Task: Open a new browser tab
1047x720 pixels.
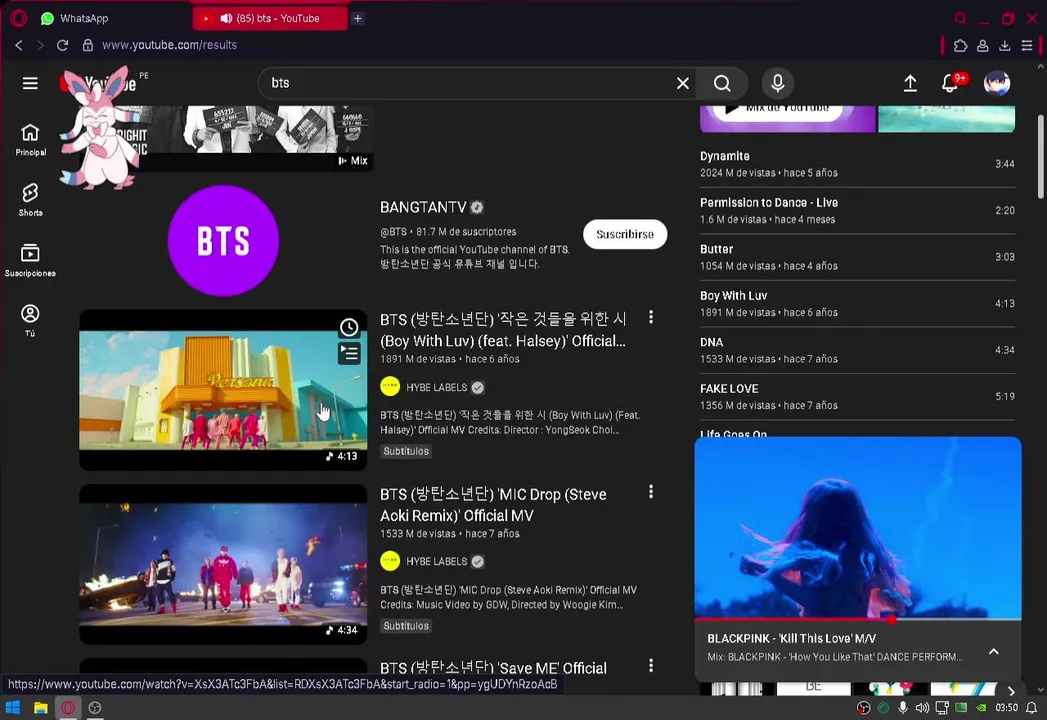Action: click(357, 18)
